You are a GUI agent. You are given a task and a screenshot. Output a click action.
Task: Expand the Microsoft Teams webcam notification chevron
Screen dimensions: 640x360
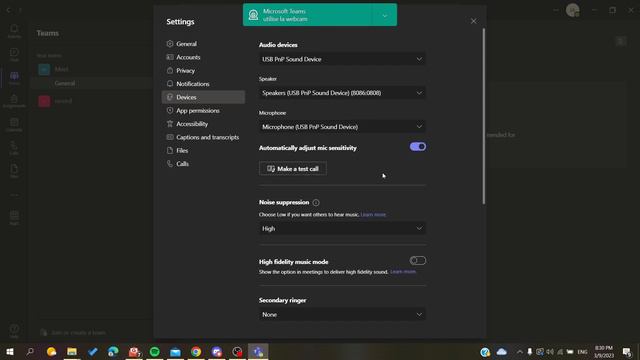pos(384,16)
